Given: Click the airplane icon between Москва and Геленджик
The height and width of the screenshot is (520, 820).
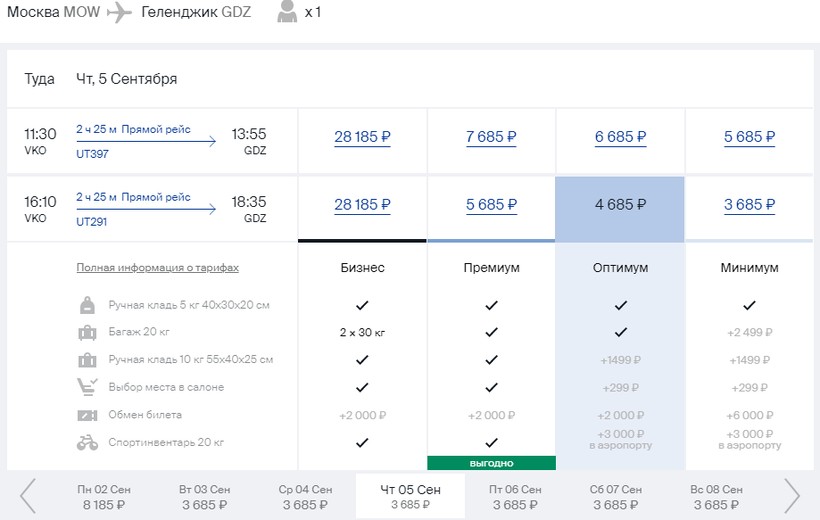Looking at the screenshot, I should (120, 13).
